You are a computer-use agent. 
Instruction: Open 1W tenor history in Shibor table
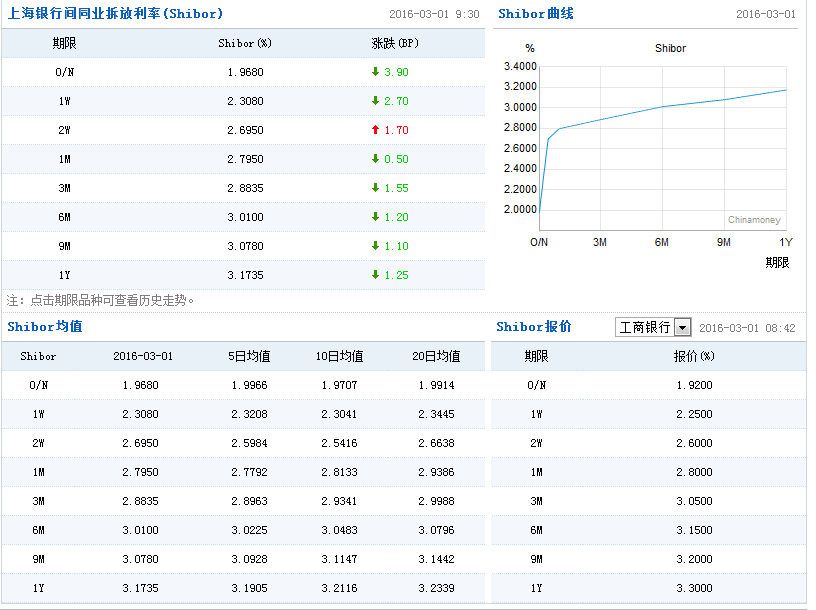pyautogui.click(x=64, y=101)
